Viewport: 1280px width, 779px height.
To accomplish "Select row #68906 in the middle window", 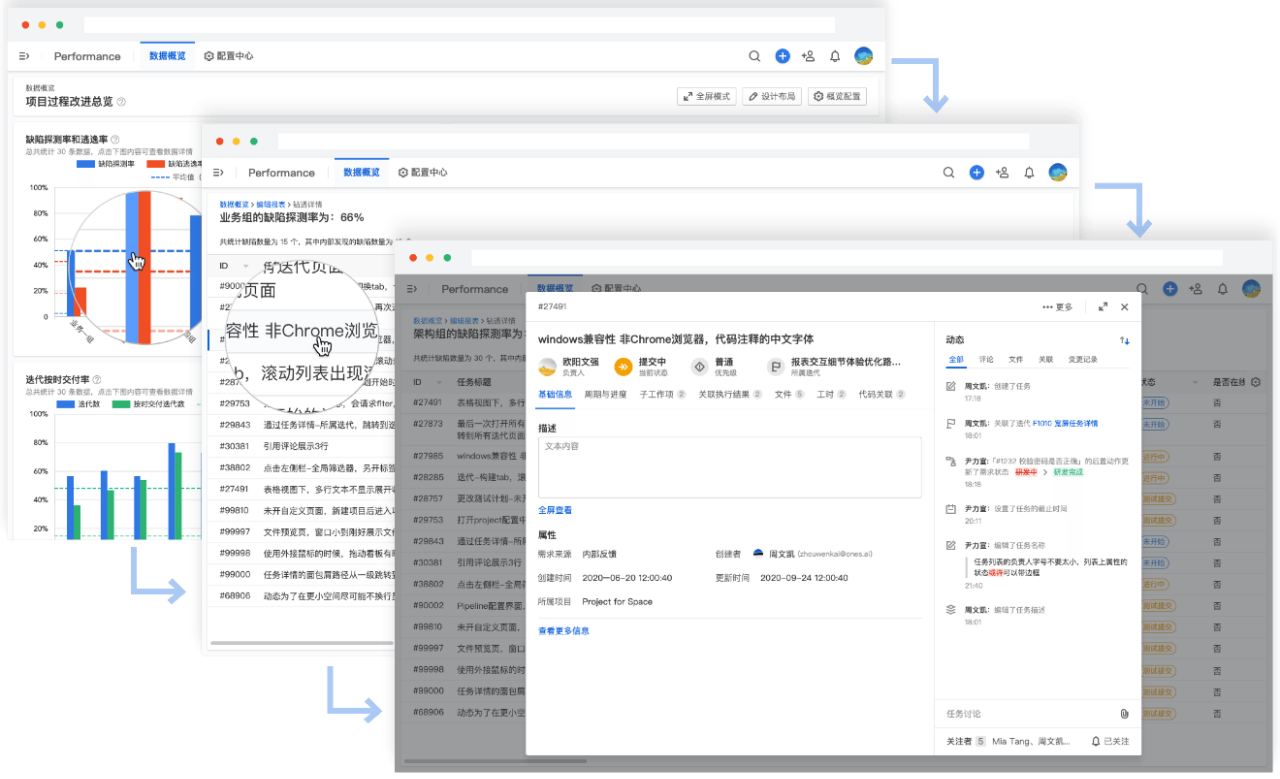I will coord(300,595).
